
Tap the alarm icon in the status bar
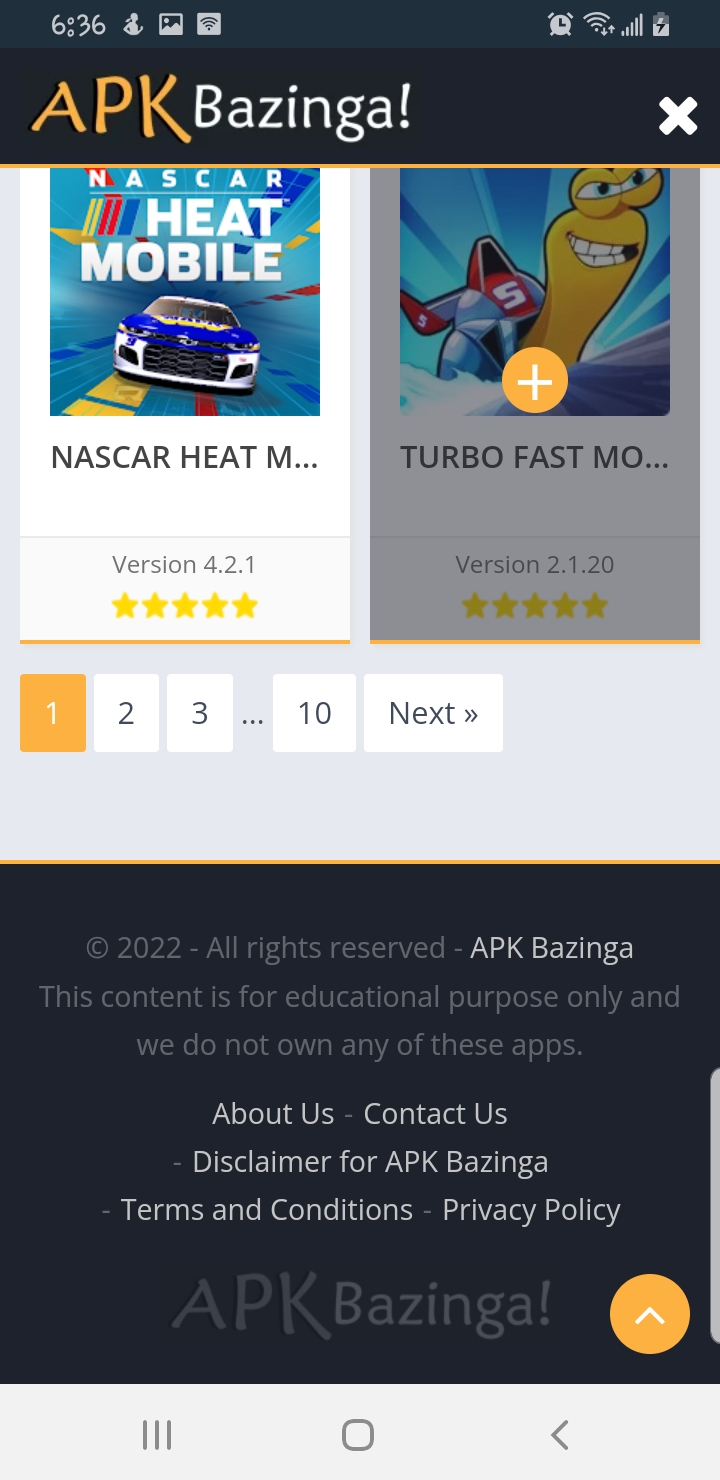click(560, 25)
